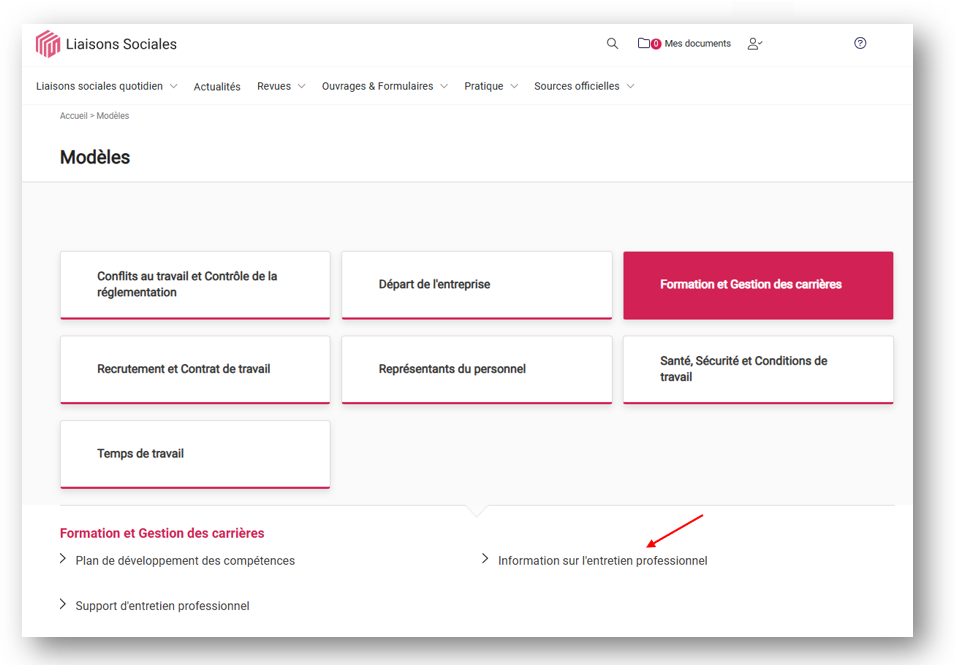This screenshot has width=955, height=665.
Task: Select Représentants du personnel card
Action: tap(477, 370)
